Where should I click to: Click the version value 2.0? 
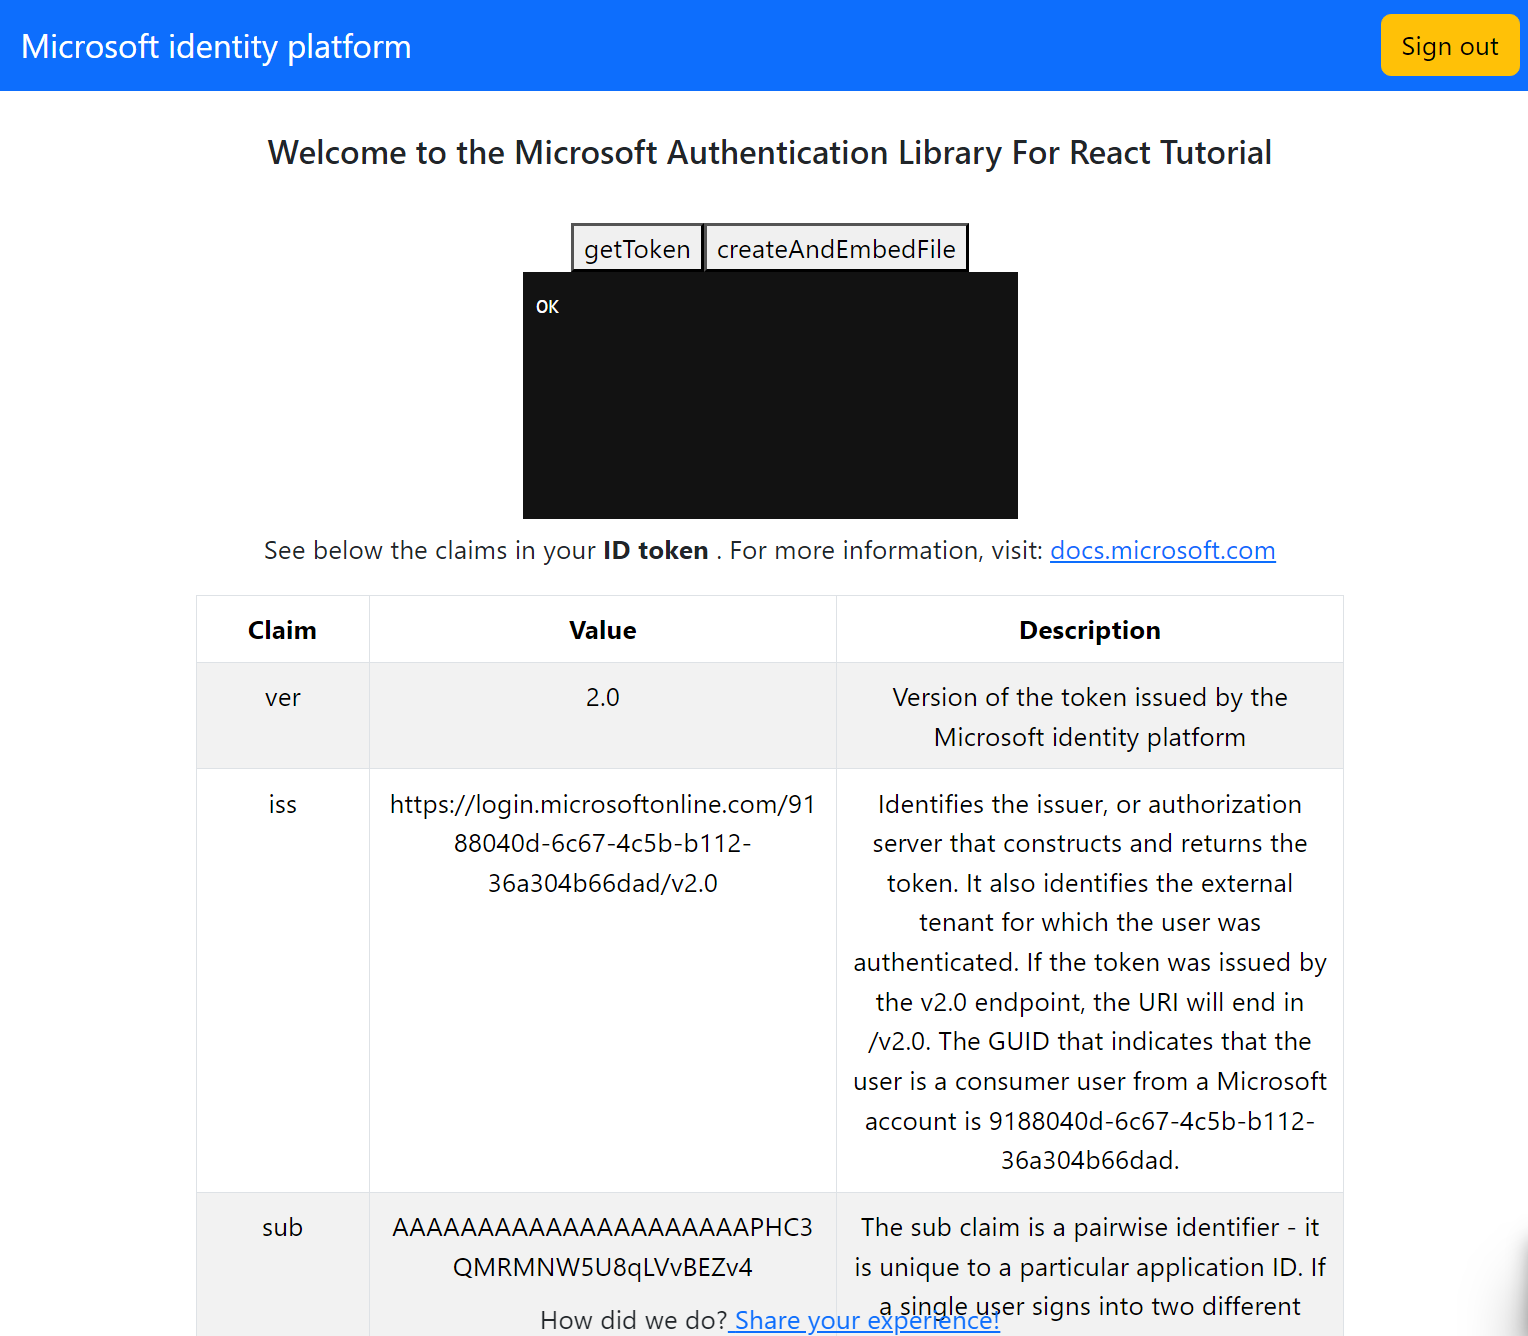[x=602, y=697]
